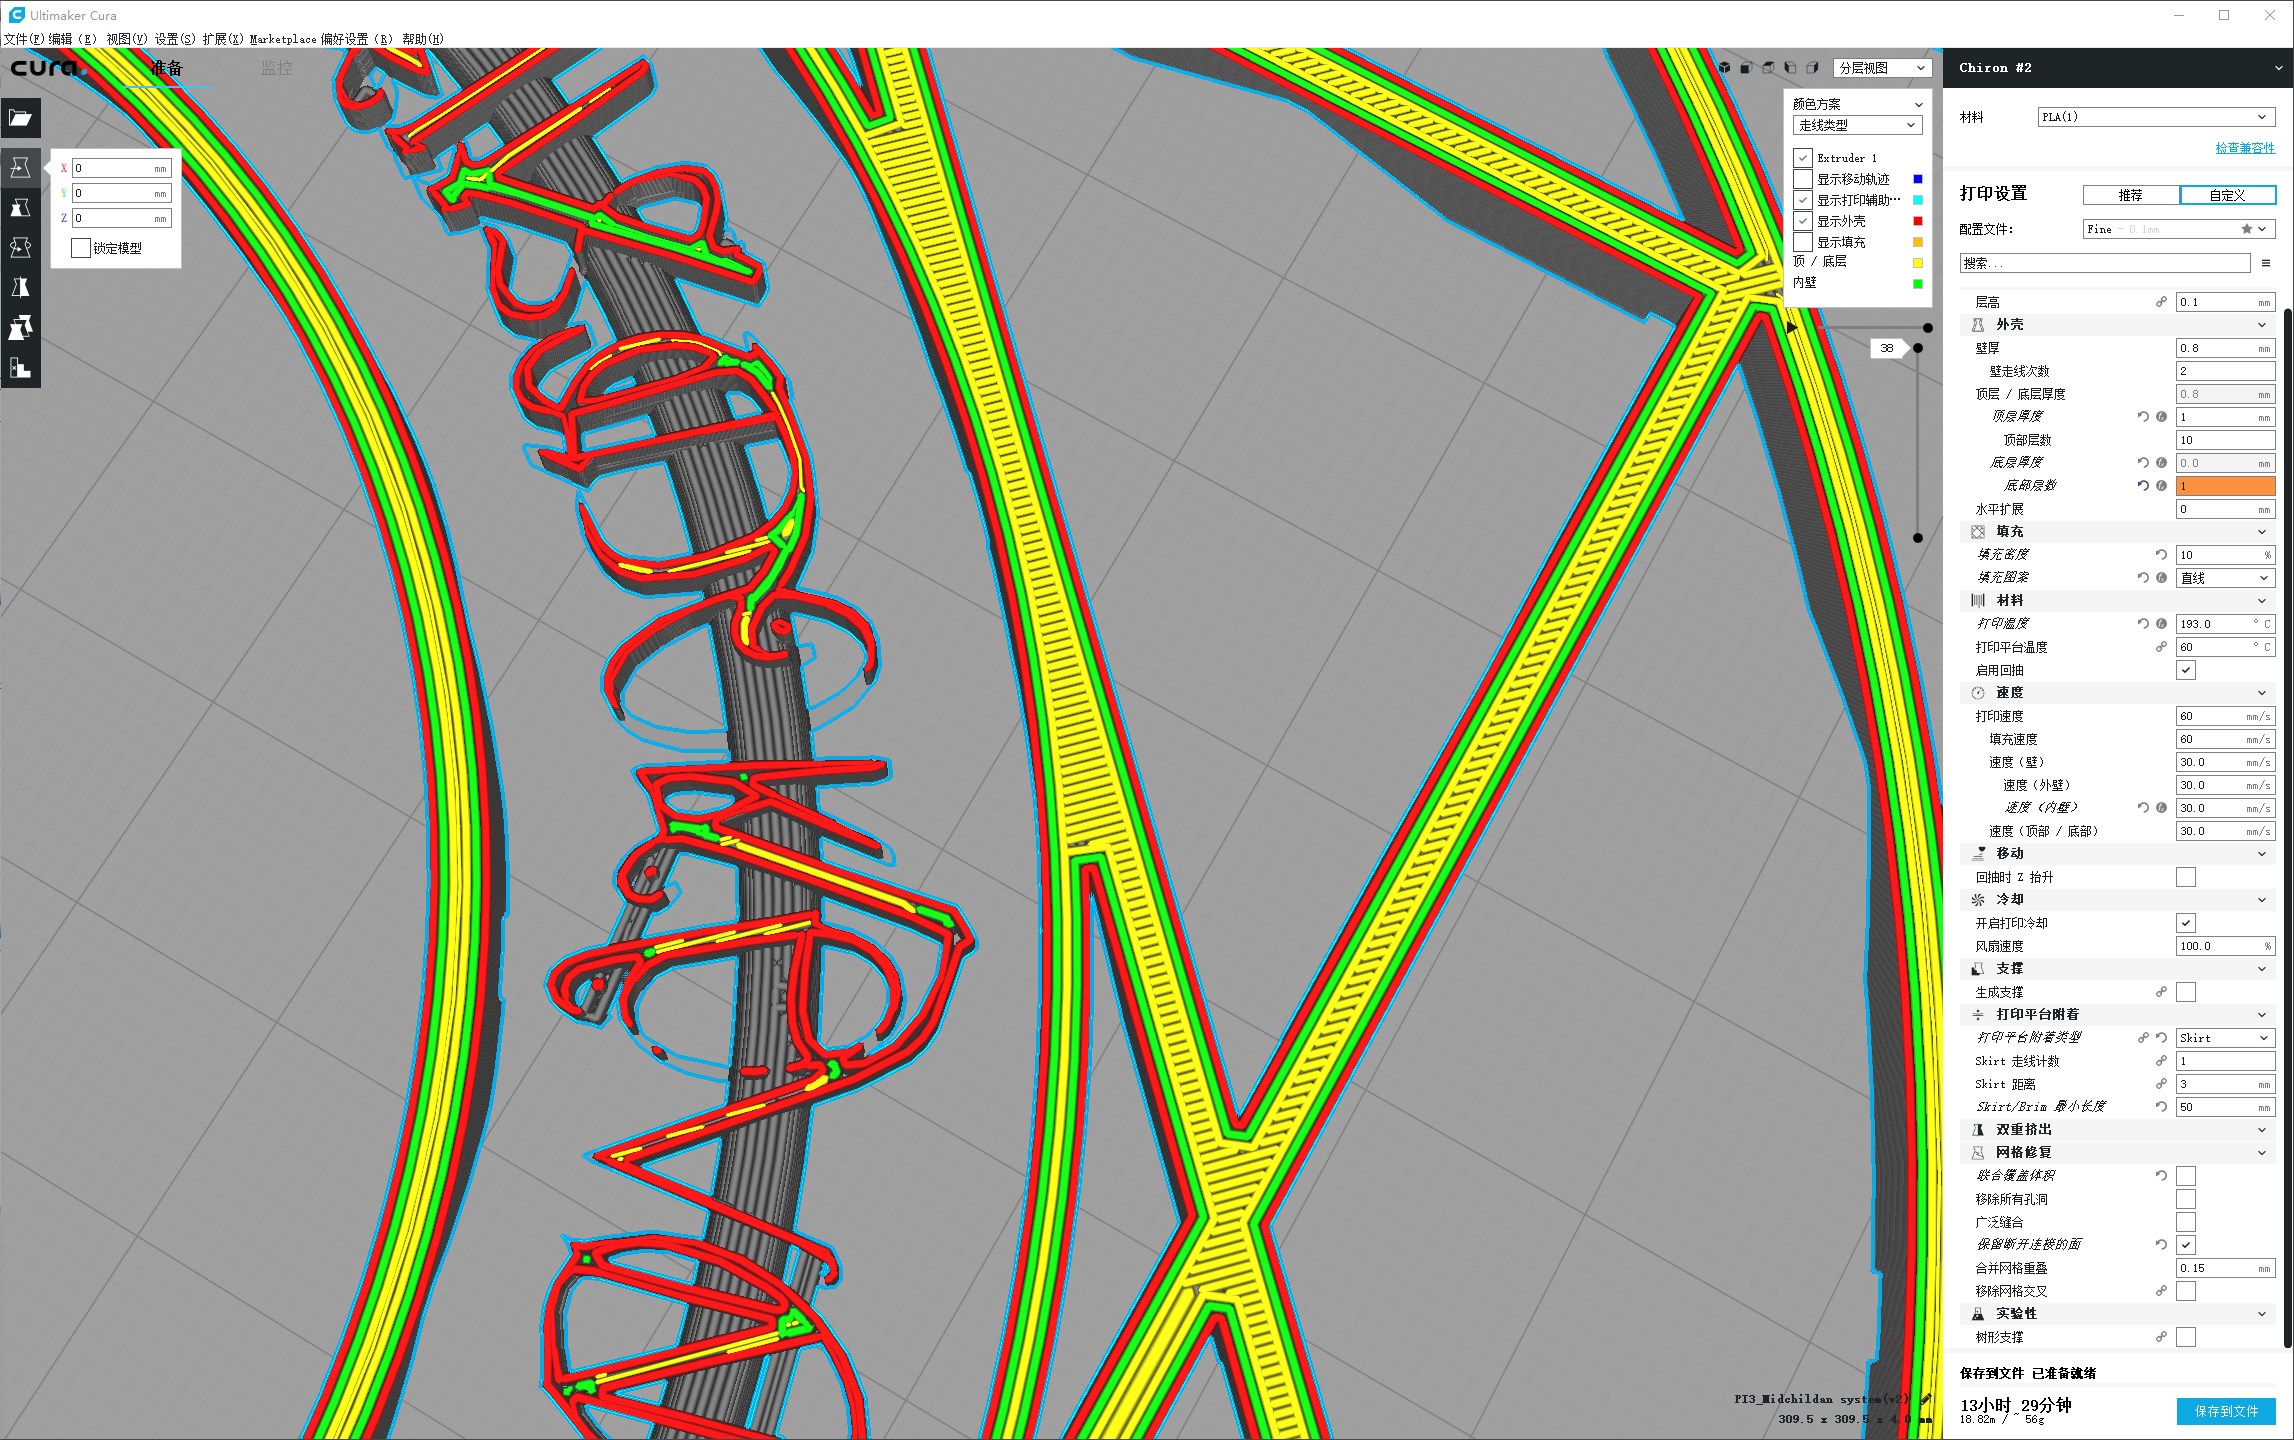Open per-model settings tool
The height and width of the screenshot is (1440, 2294).
pos(21,327)
